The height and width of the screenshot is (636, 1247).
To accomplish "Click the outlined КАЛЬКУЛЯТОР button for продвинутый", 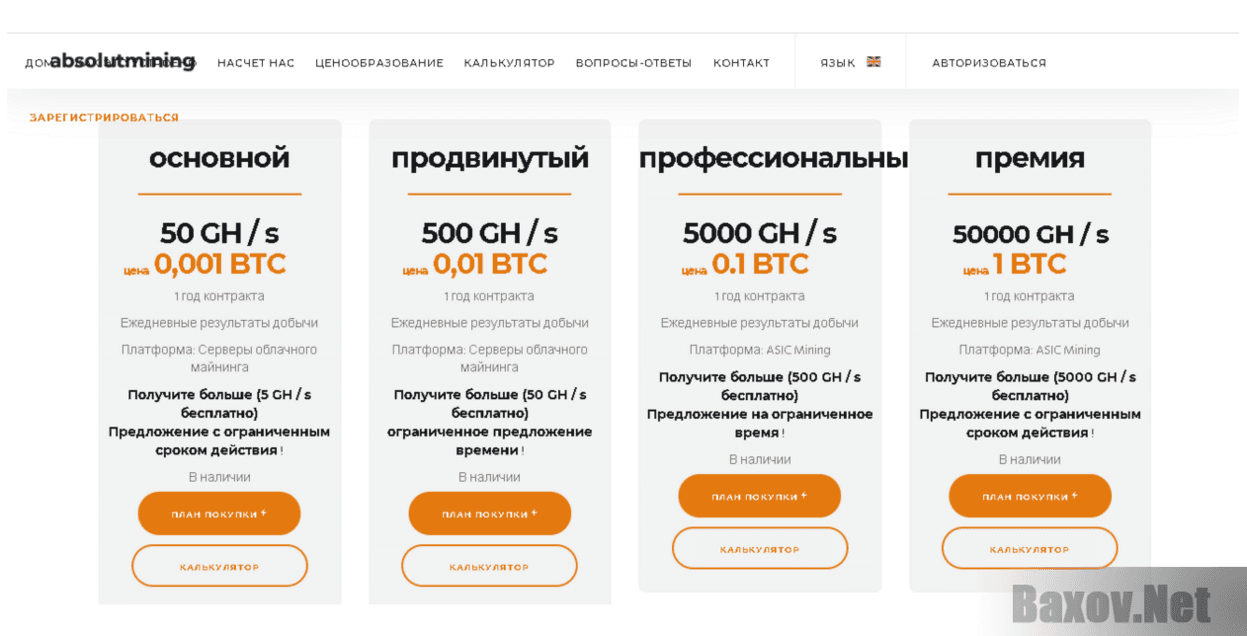I will tap(489, 566).
